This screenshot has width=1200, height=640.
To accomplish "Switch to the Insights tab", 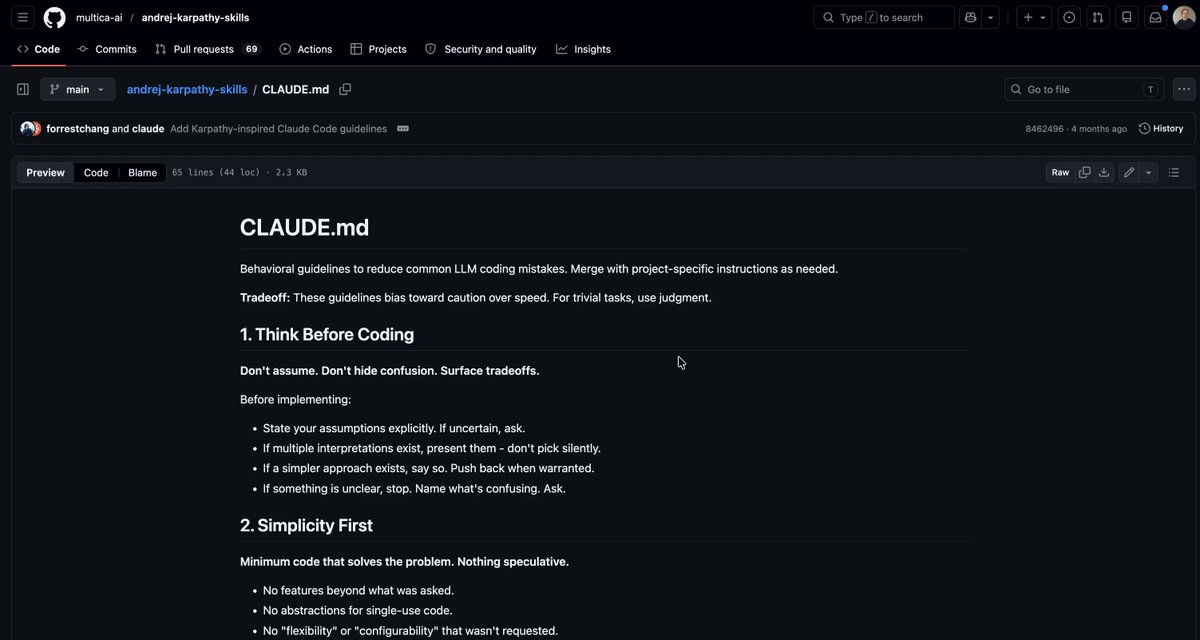I will click(x=584, y=49).
